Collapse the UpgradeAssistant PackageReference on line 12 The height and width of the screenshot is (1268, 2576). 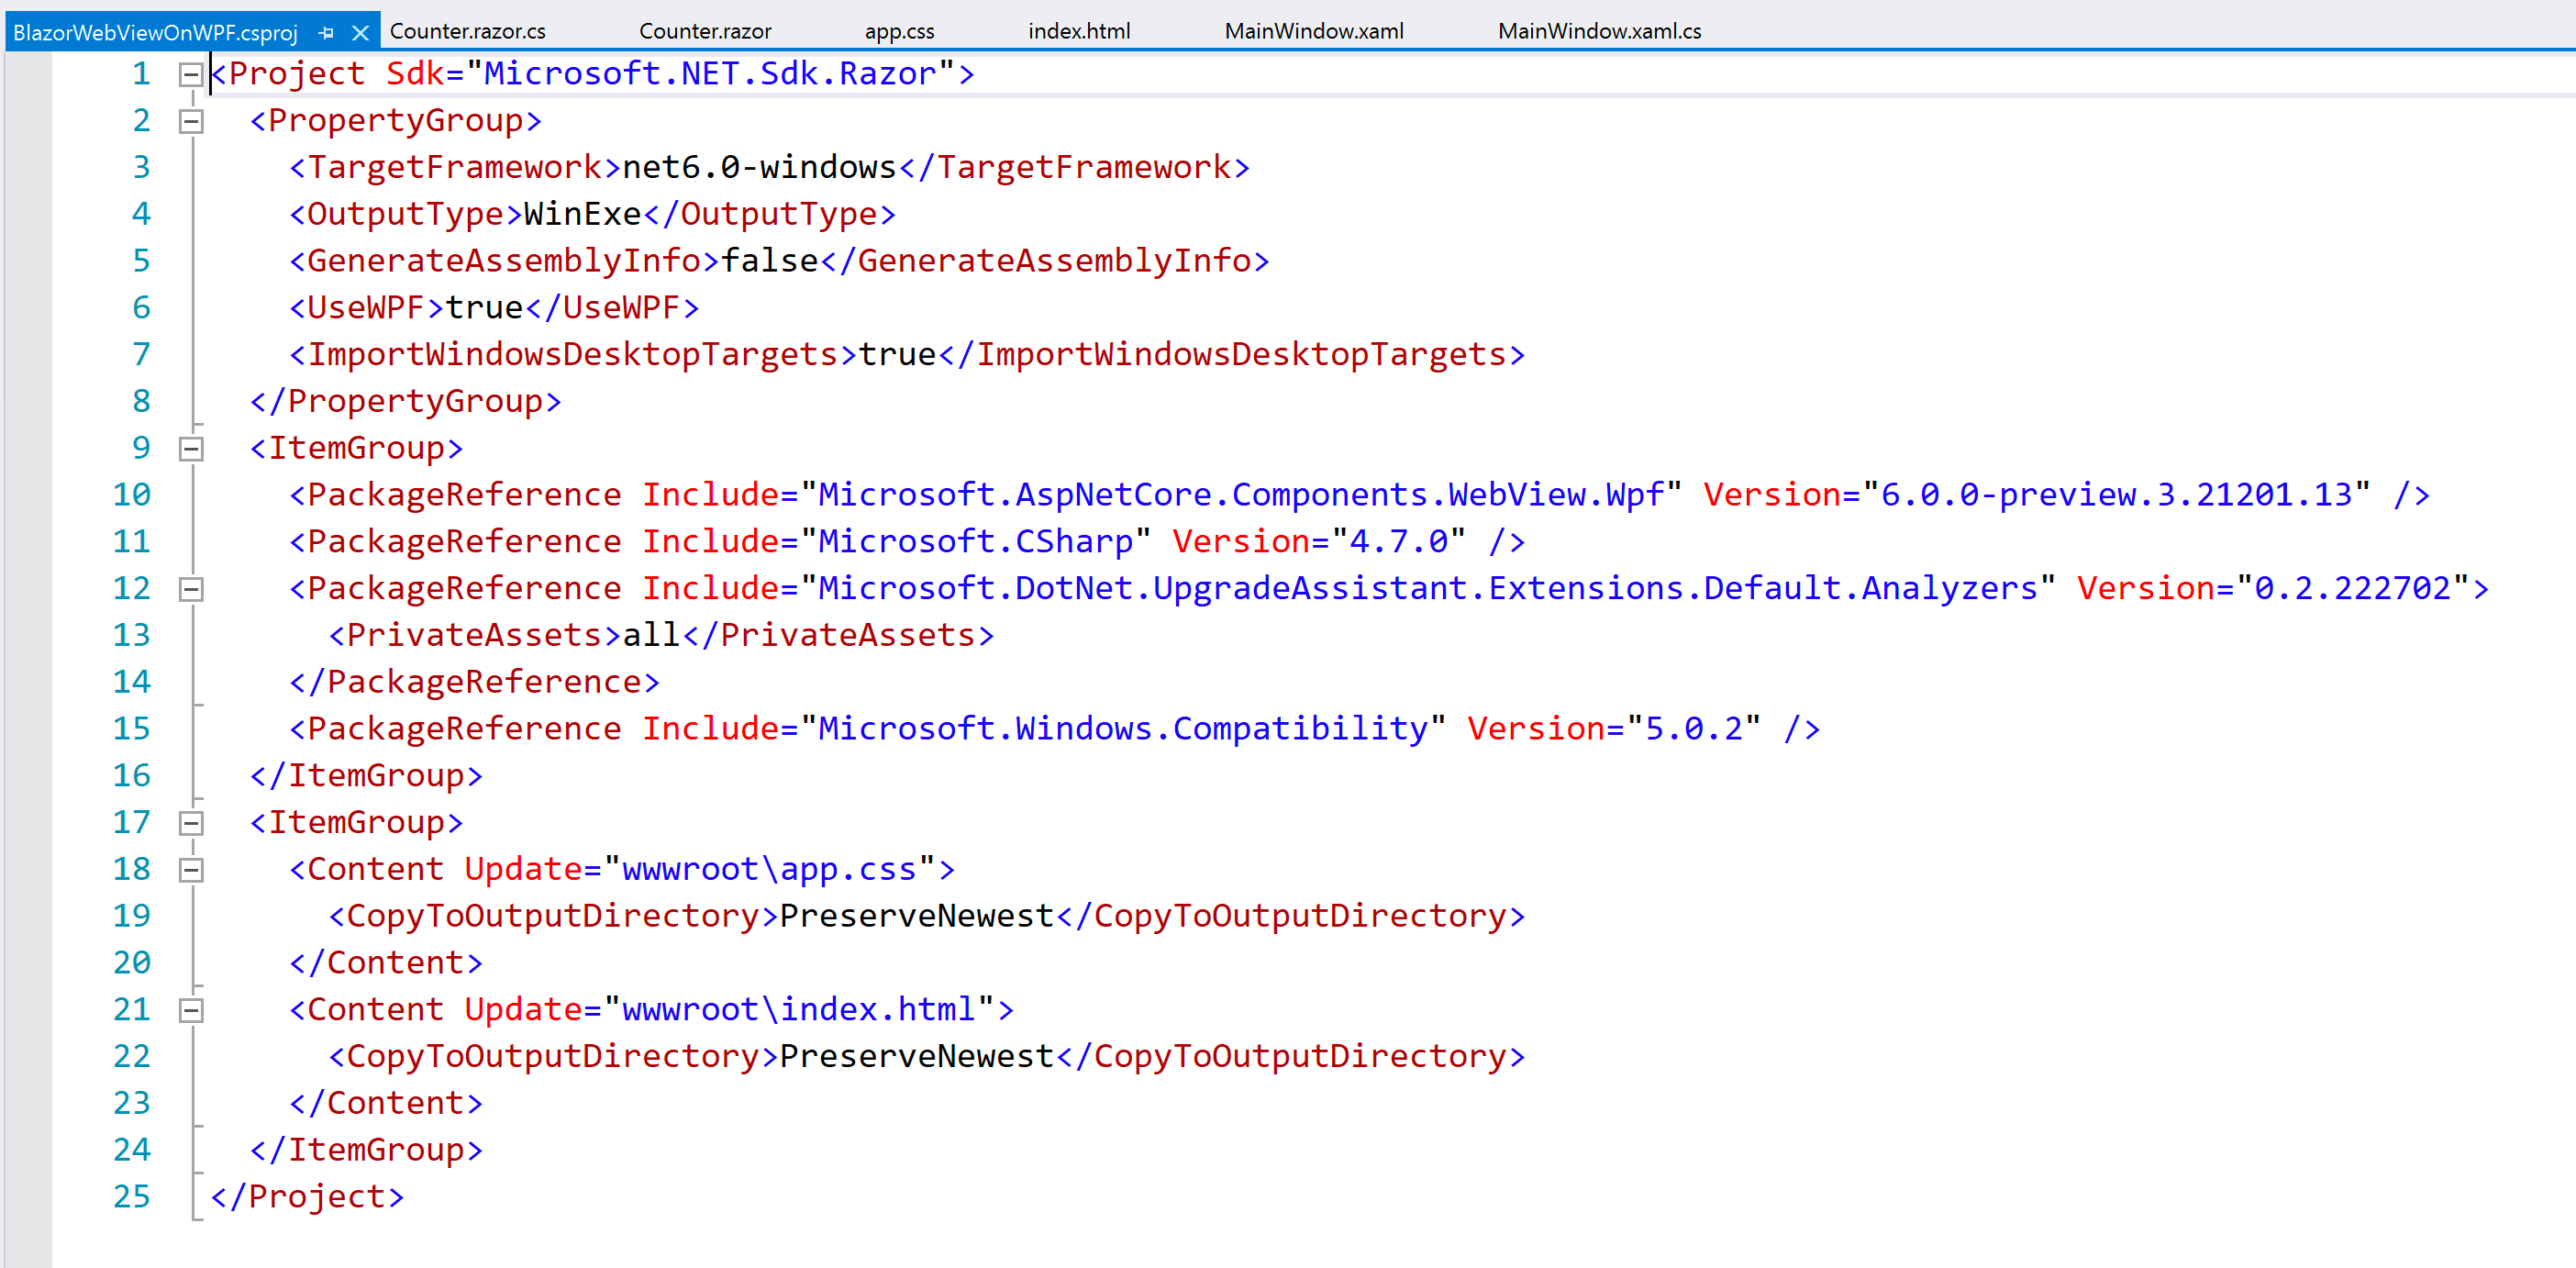coord(190,589)
